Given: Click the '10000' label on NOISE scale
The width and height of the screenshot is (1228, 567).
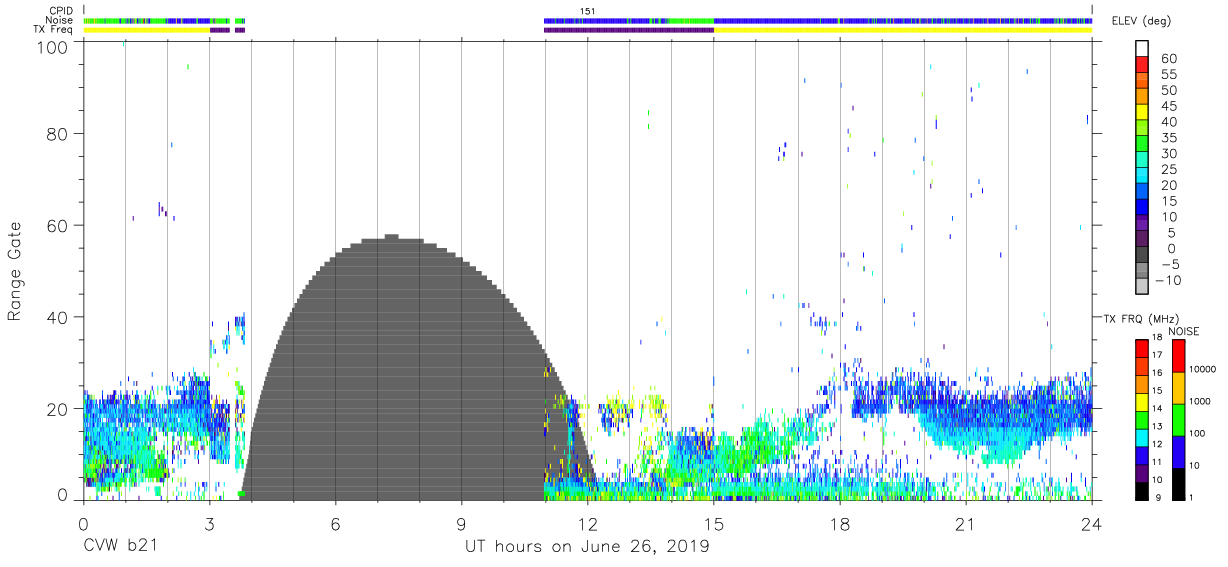Looking at the screenshot, I should pos(1202,370).
